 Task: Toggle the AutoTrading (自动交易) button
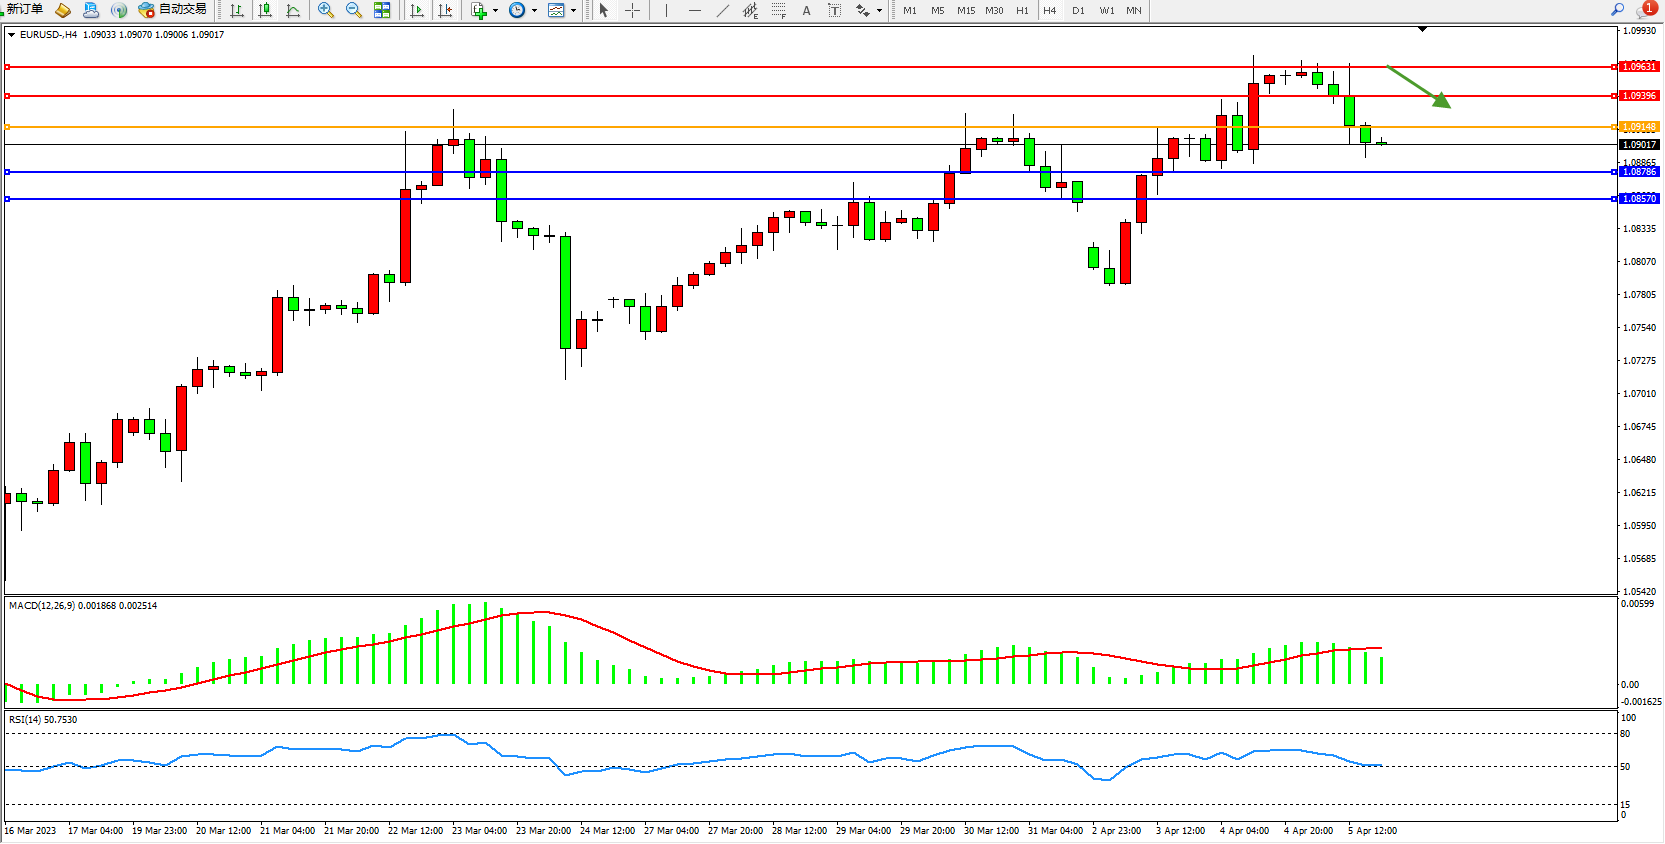173,10
